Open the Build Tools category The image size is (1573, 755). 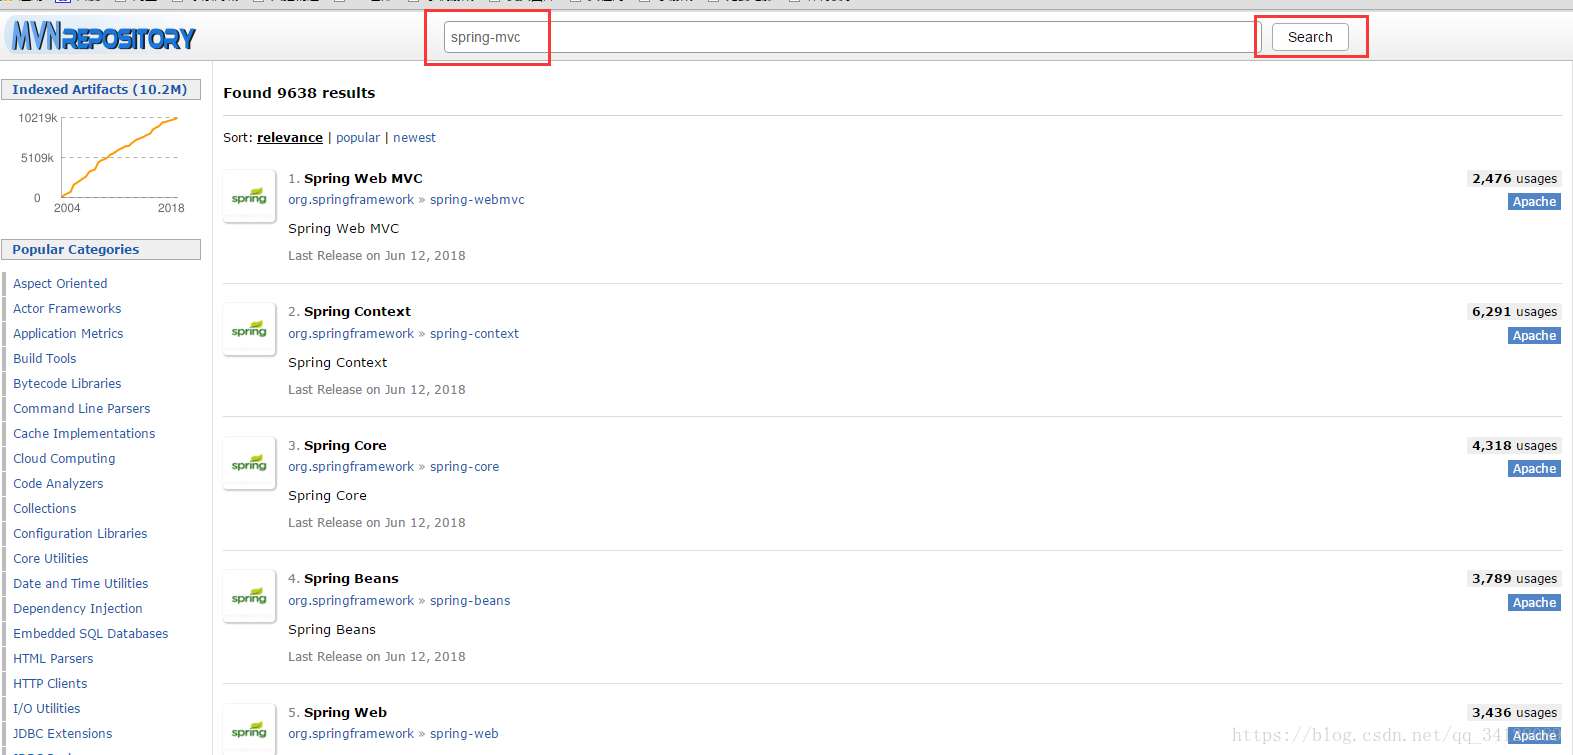45,359
